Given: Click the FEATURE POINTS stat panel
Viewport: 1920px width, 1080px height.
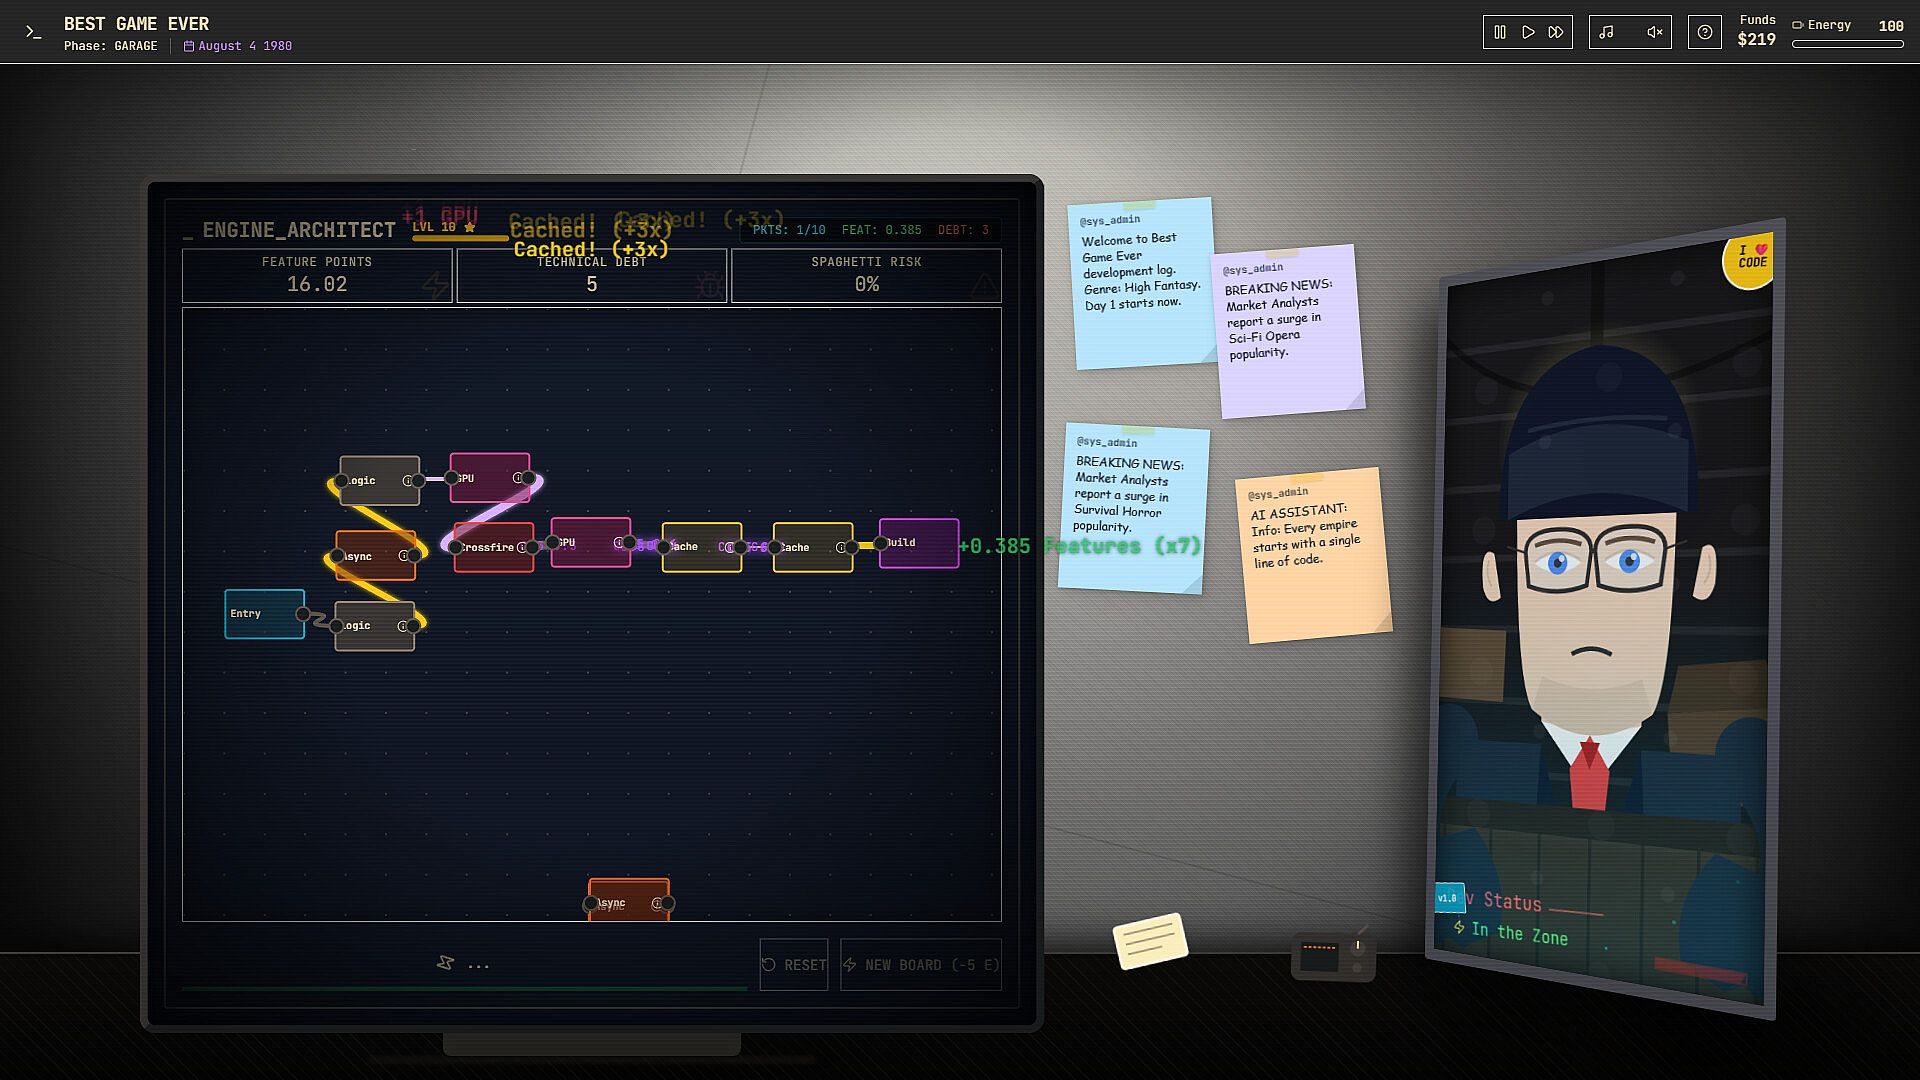Looking at the screenshot, I should (317, 275).
